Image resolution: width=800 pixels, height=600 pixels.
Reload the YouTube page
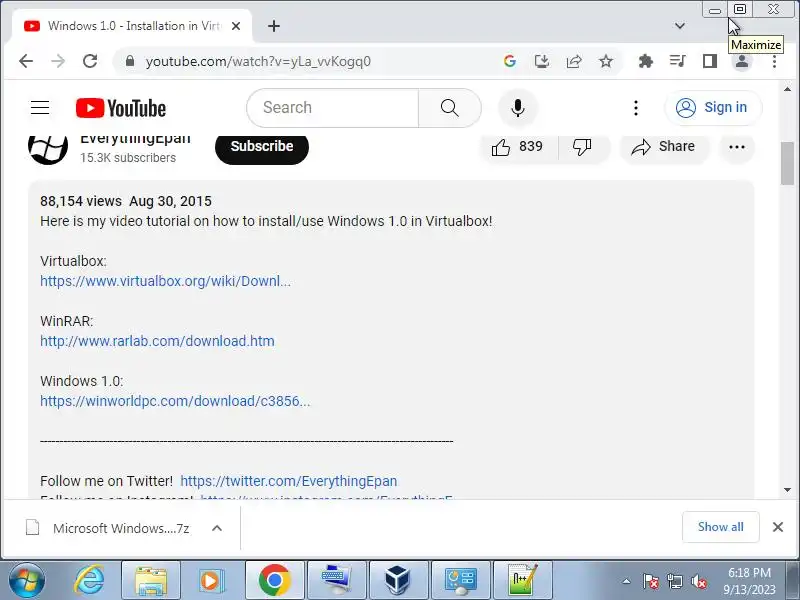point(90,61)
